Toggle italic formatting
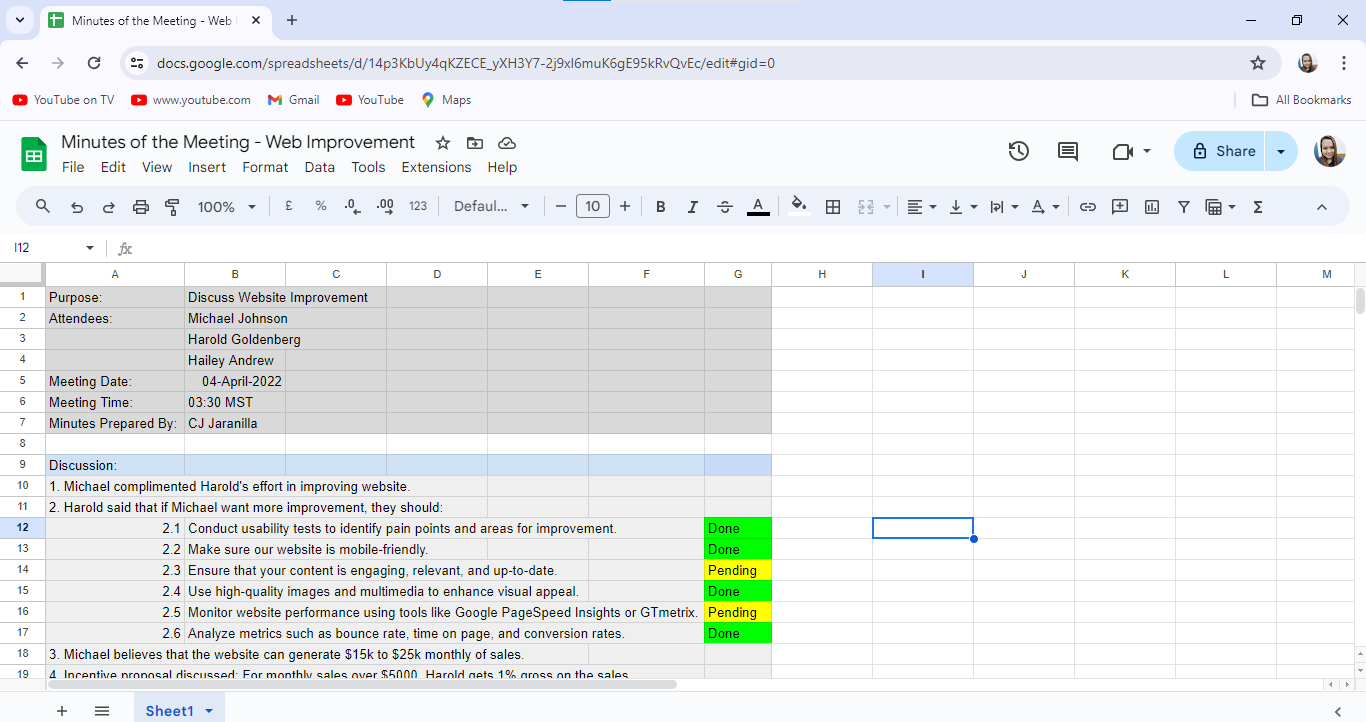 (x=692, y=207)
